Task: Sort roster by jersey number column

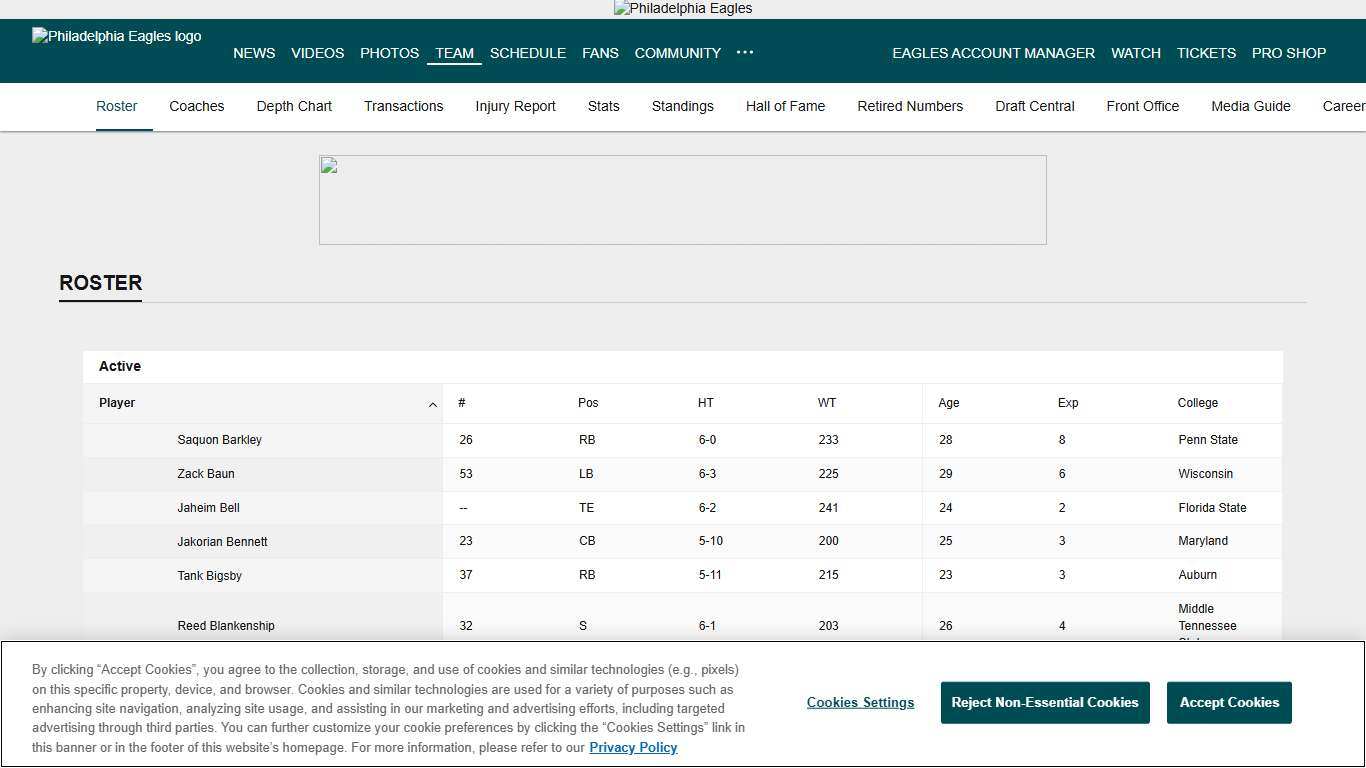Action: pyautogui.click(x=462, y=403)
